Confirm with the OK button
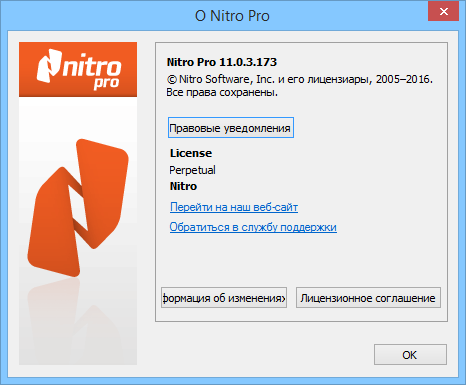Screen dimensions: 466x385 coord(410,355)
